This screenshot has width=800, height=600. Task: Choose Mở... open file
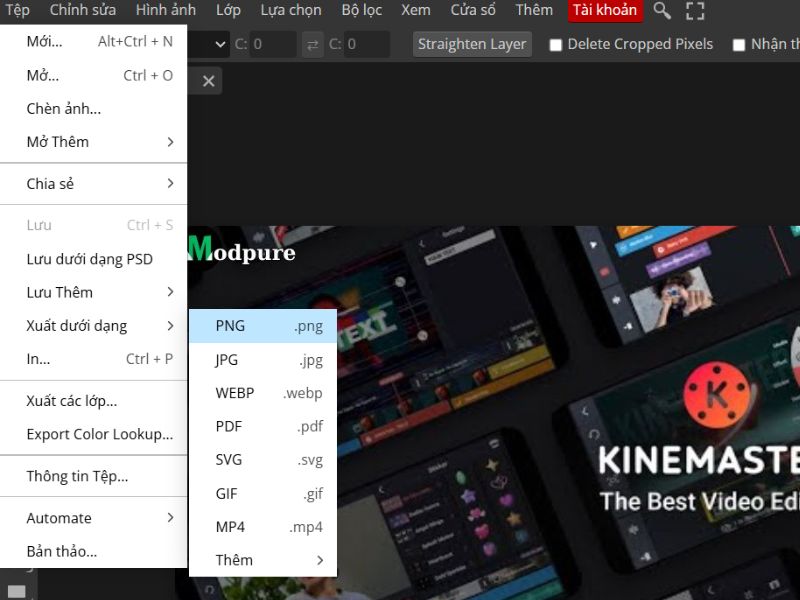pyautogui.click(x=93, y=76)
